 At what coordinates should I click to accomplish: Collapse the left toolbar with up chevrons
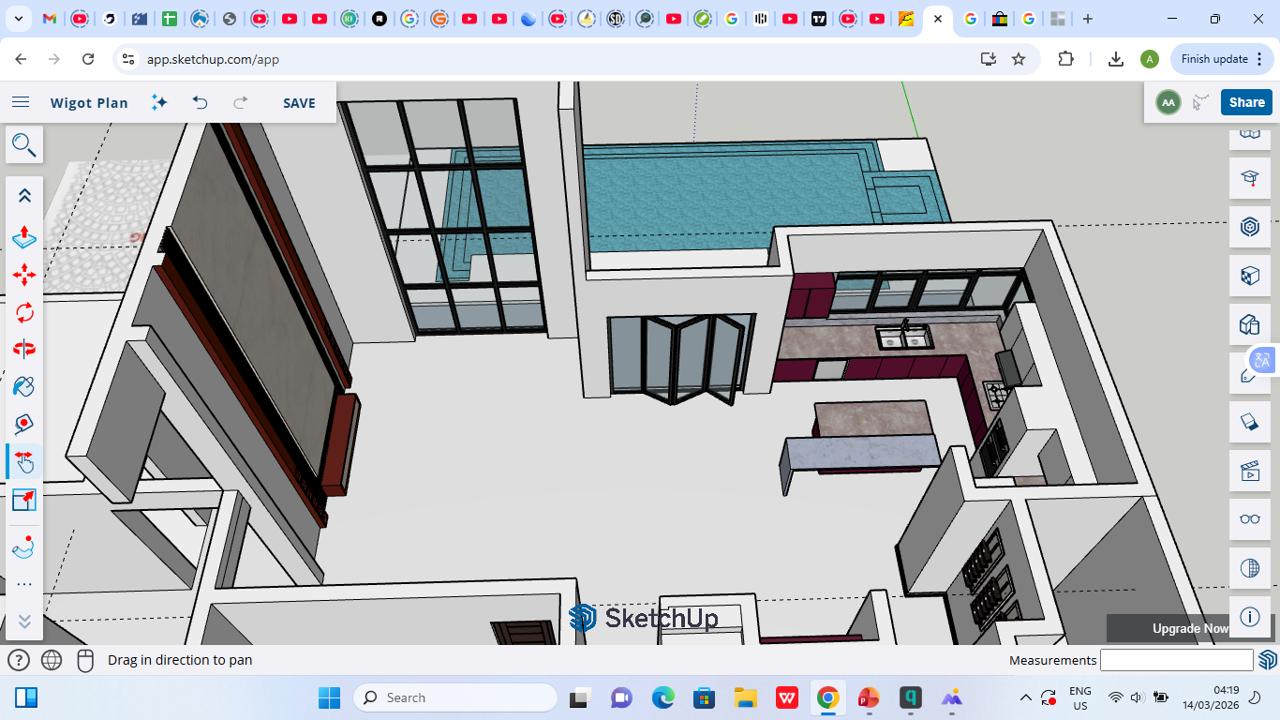point(24,196)
